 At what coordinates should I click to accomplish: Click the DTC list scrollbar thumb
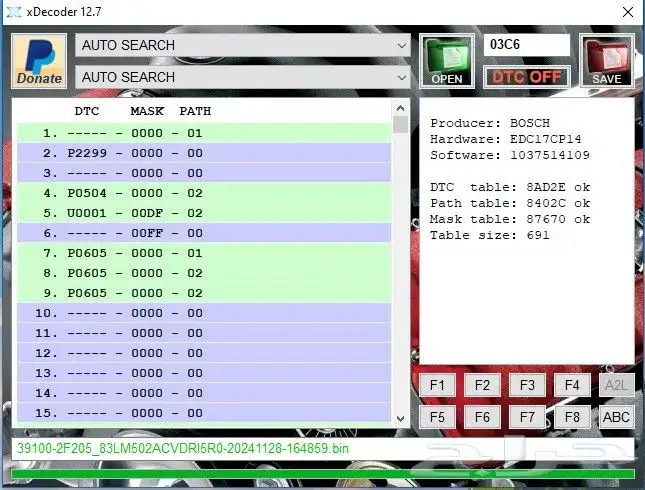(400, 125)
